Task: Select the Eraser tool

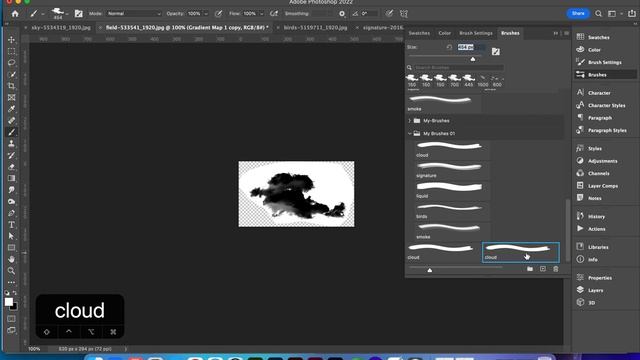Action: click(x=11, y=167)
